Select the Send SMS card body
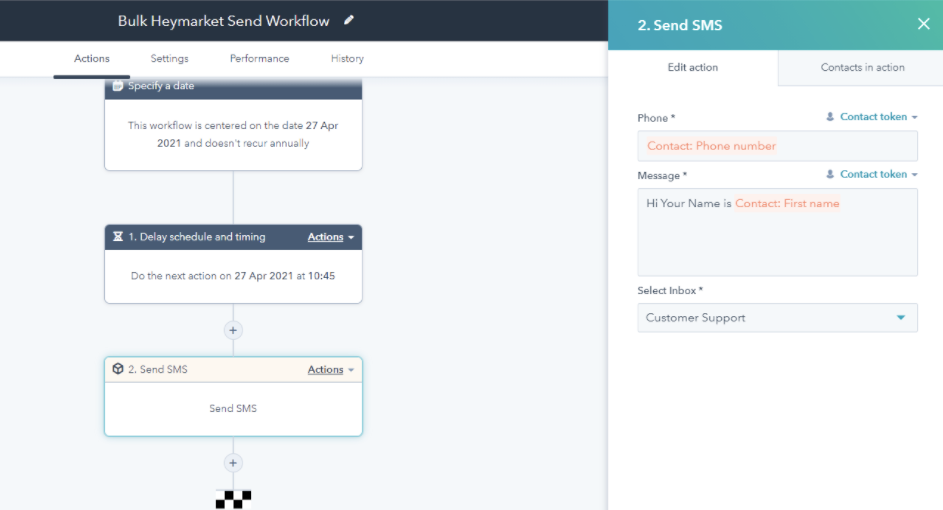The width and height of the screenshot is (943, 510). [x=233, y=409]
